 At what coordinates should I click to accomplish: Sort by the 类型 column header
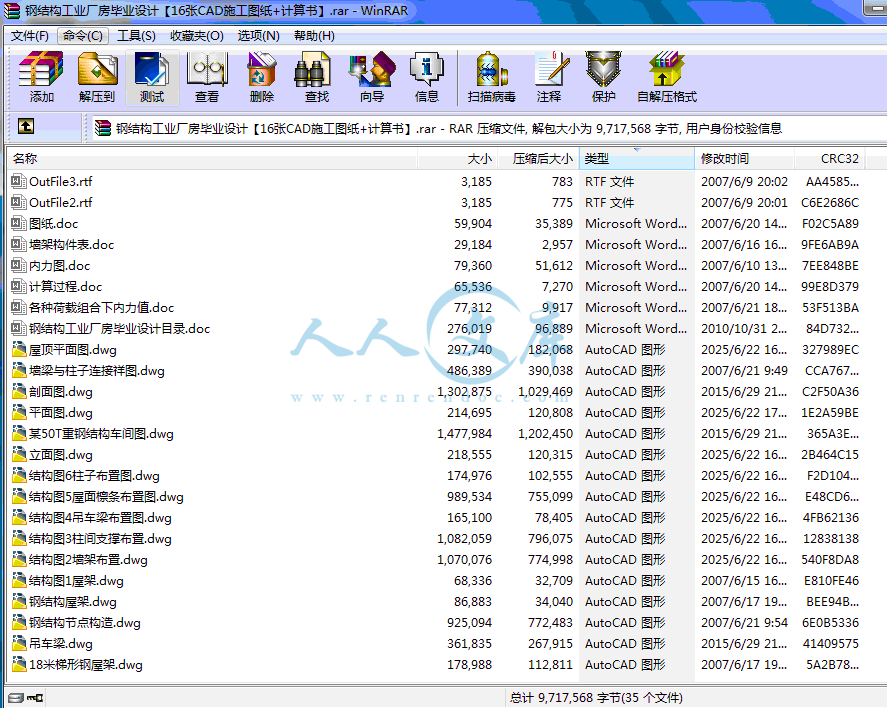coord(636,158)
